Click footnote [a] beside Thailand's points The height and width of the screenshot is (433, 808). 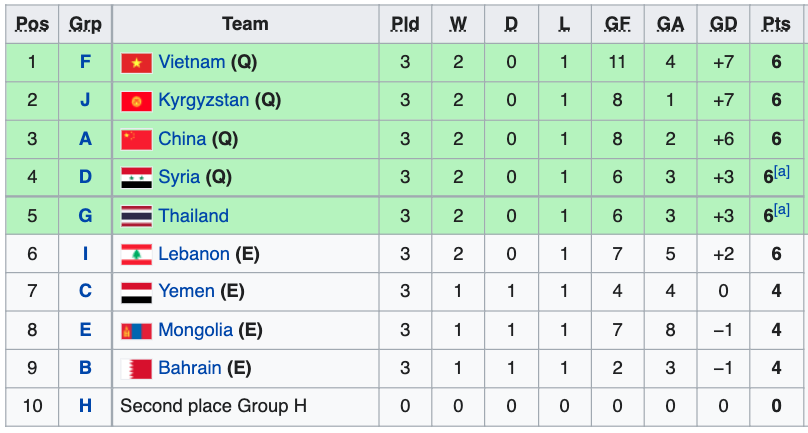tap(782, 210)
